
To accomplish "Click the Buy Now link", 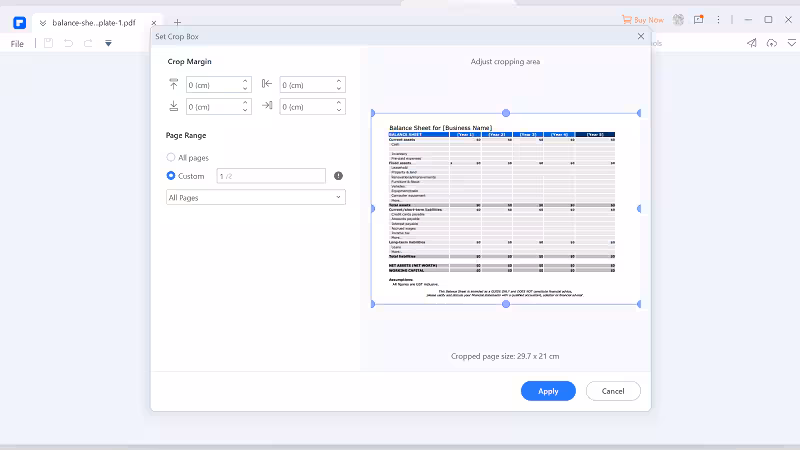I will [x=643, y=20].
